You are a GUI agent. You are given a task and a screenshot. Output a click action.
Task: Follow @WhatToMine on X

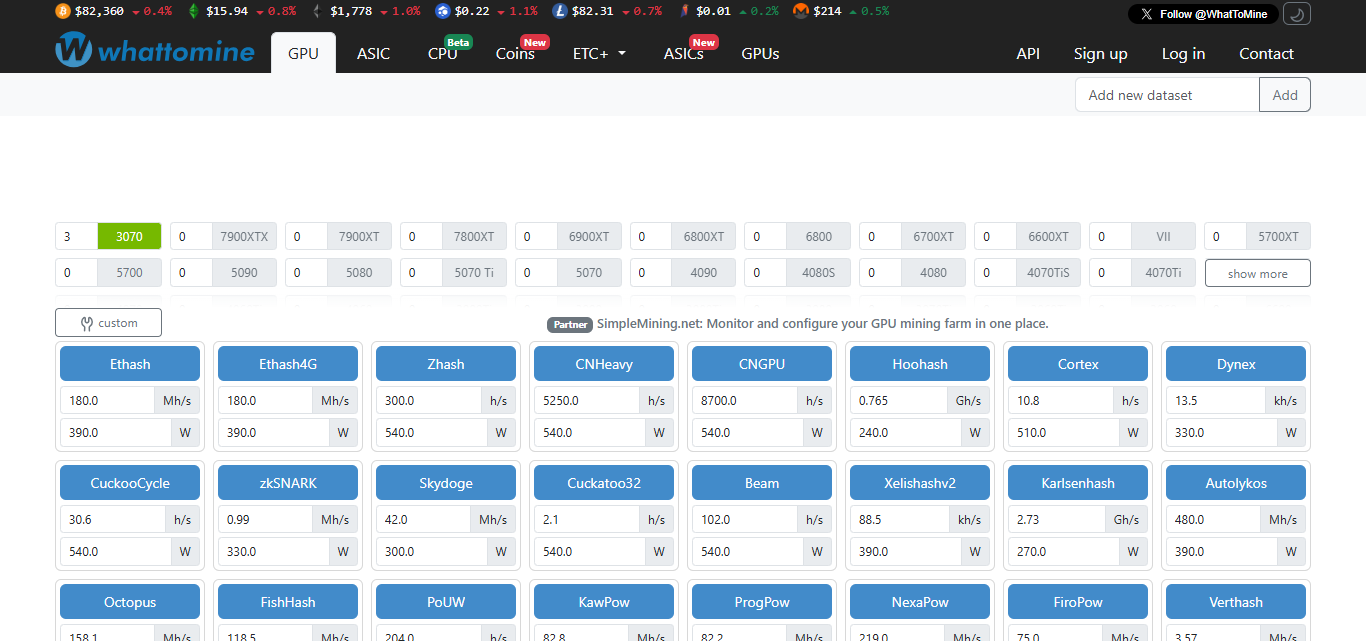point(1204,14)
